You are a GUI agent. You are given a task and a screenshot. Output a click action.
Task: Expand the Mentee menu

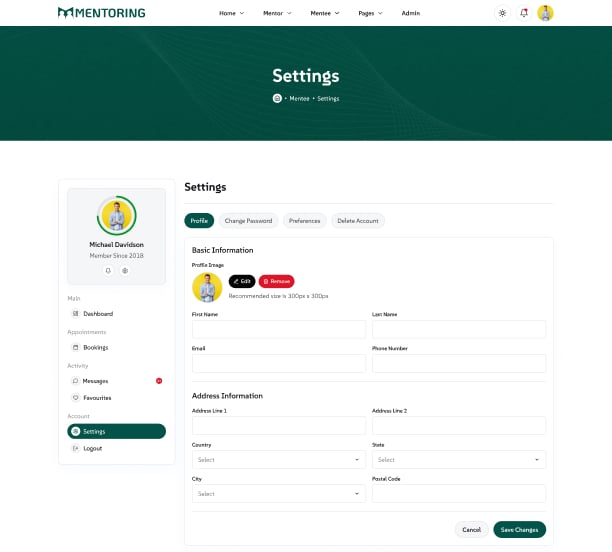click(x=325, y=13)
